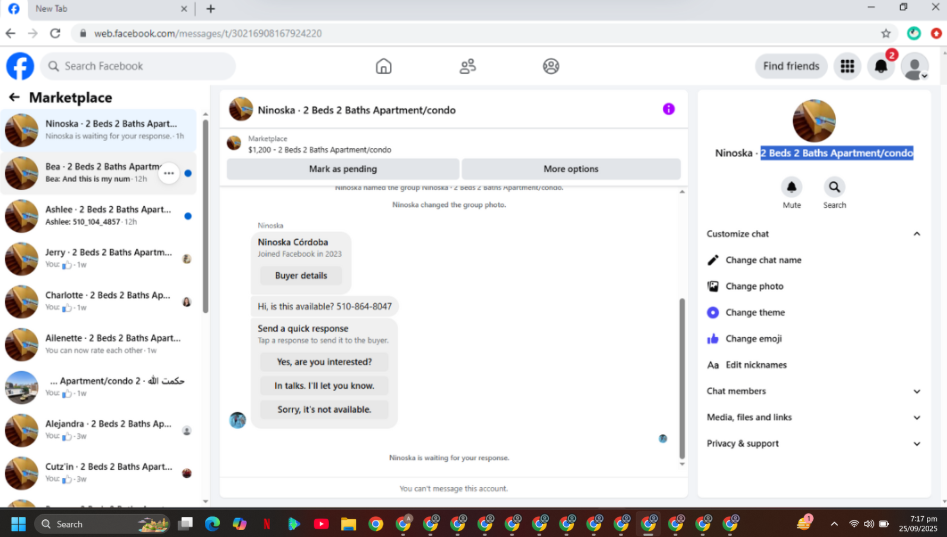
Task: Open the green browser extension icon
Action: tap(914, 33)
